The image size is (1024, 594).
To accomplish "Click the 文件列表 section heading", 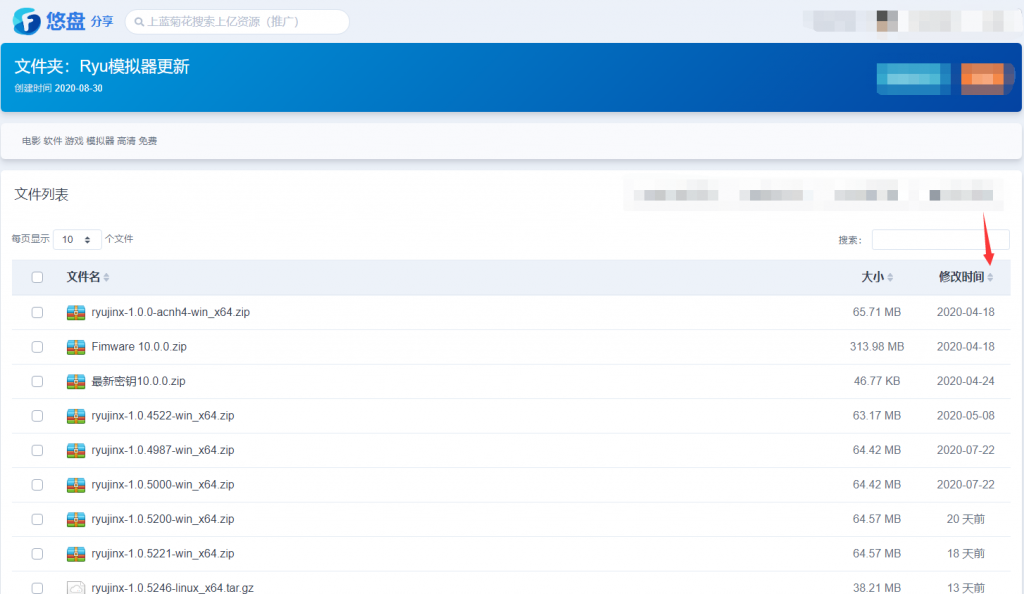I will click(x=41, y=195).
